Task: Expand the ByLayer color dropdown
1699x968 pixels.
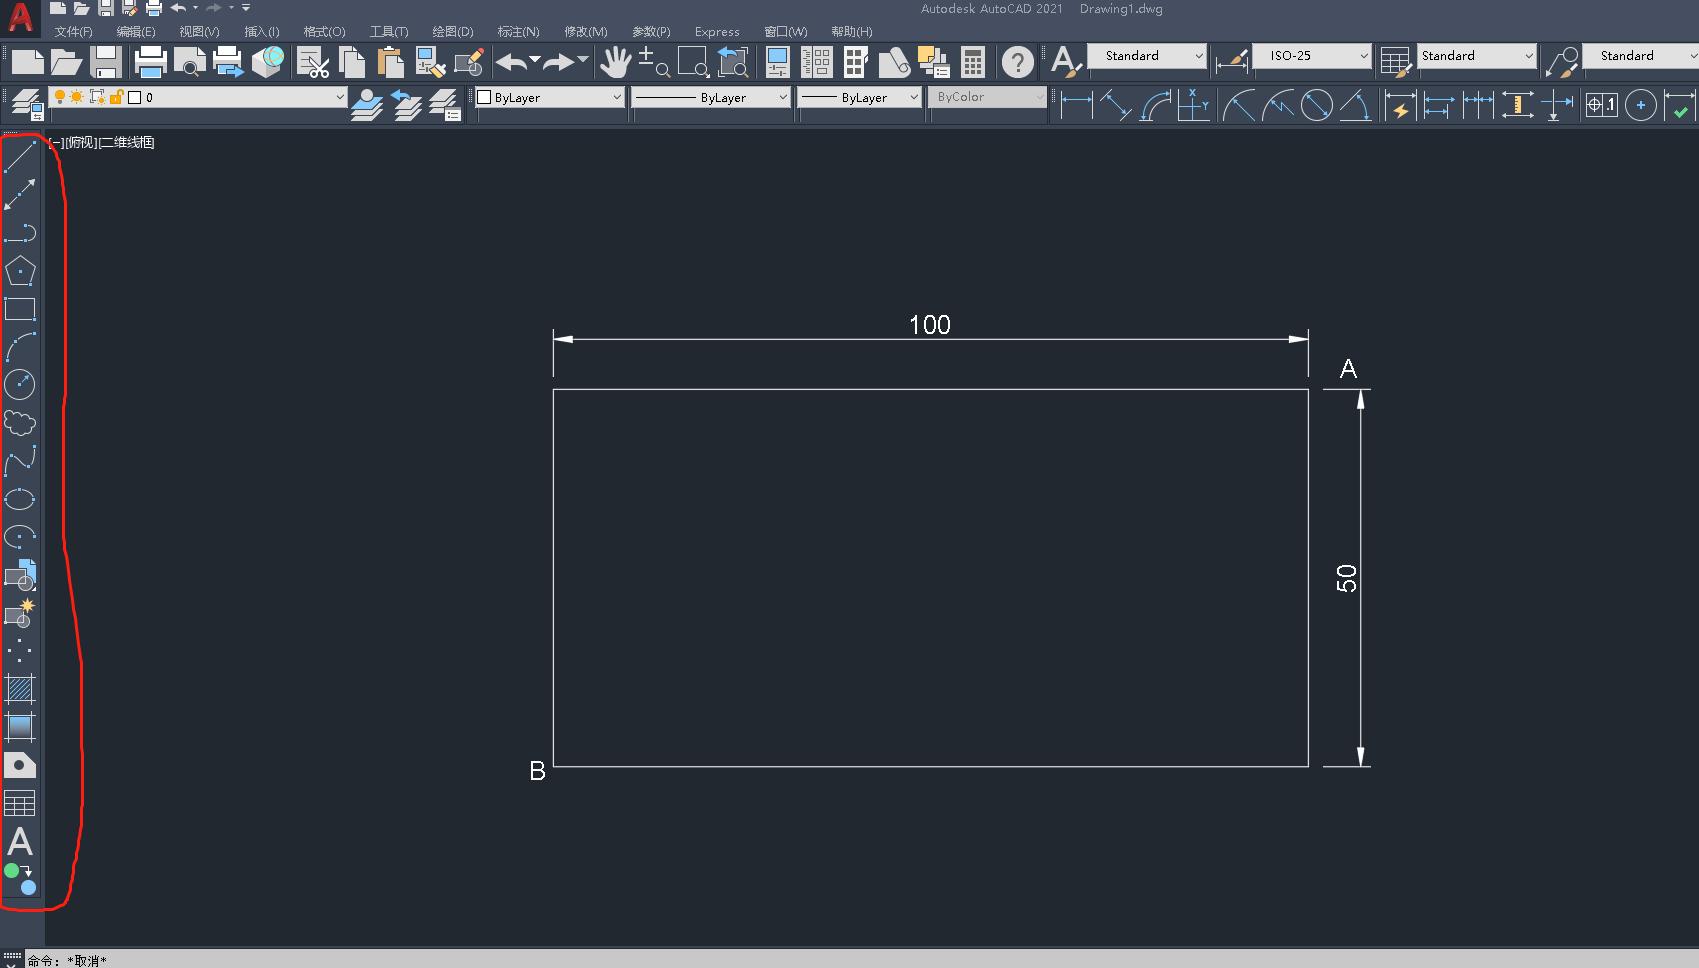Action: pos(616,97)
